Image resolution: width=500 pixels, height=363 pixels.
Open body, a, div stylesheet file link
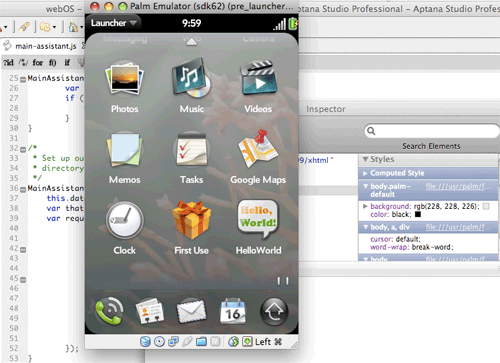coord(458,227)
